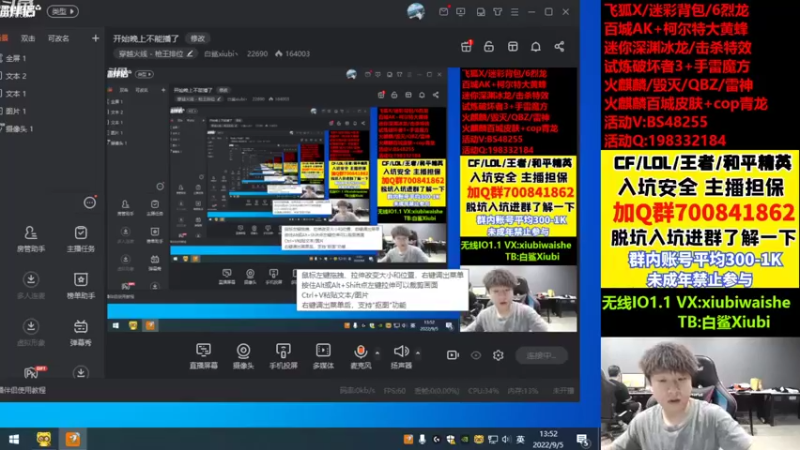Screen dimensions: 800x450
Task: Open the mail messages icon
Action: (x=443, y=11)
